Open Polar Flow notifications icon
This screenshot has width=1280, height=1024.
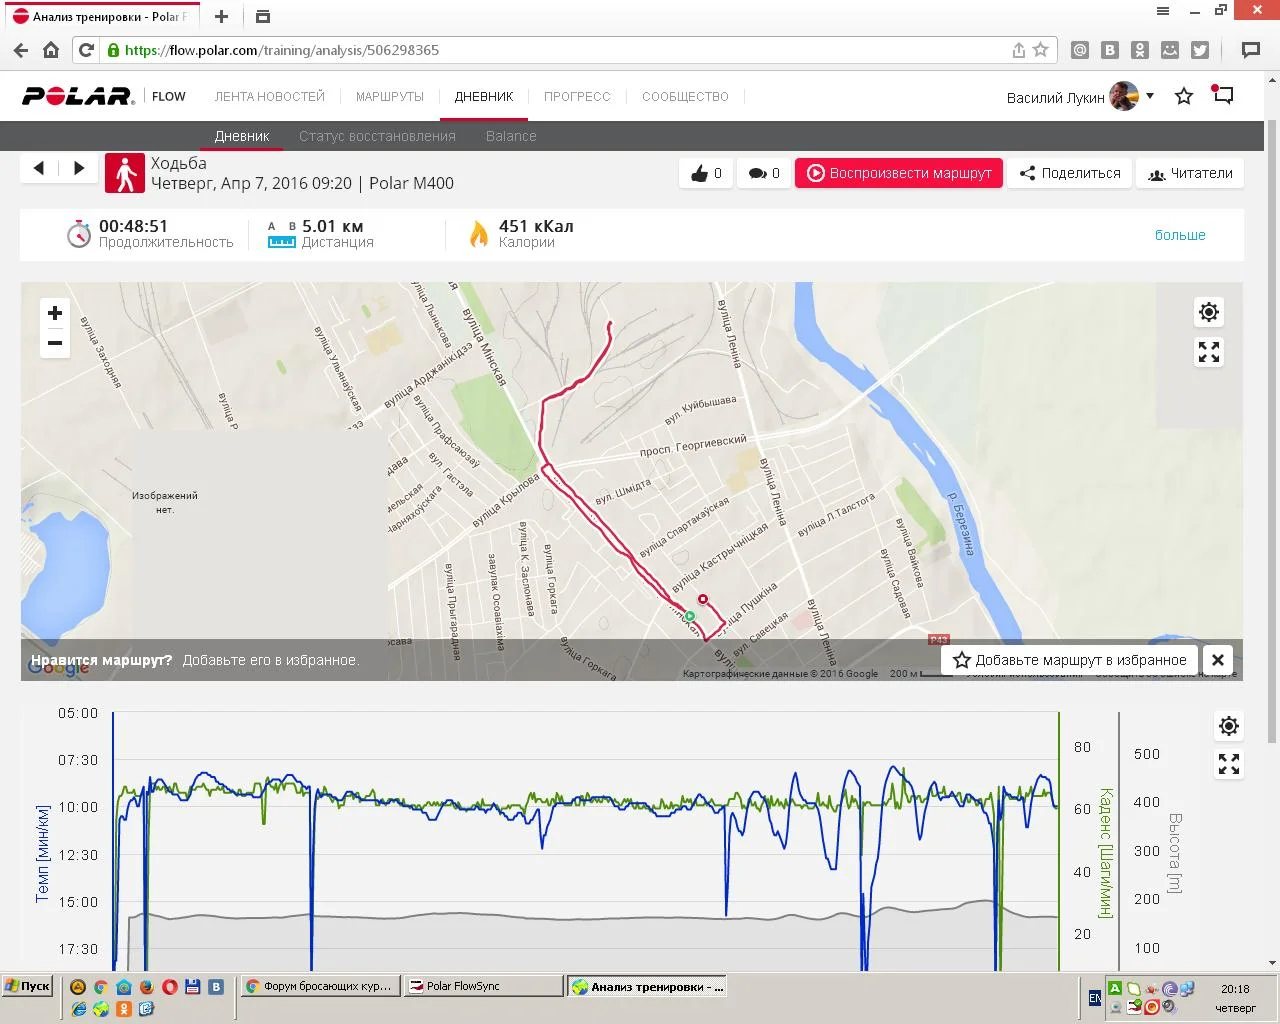pos(1223,95)
